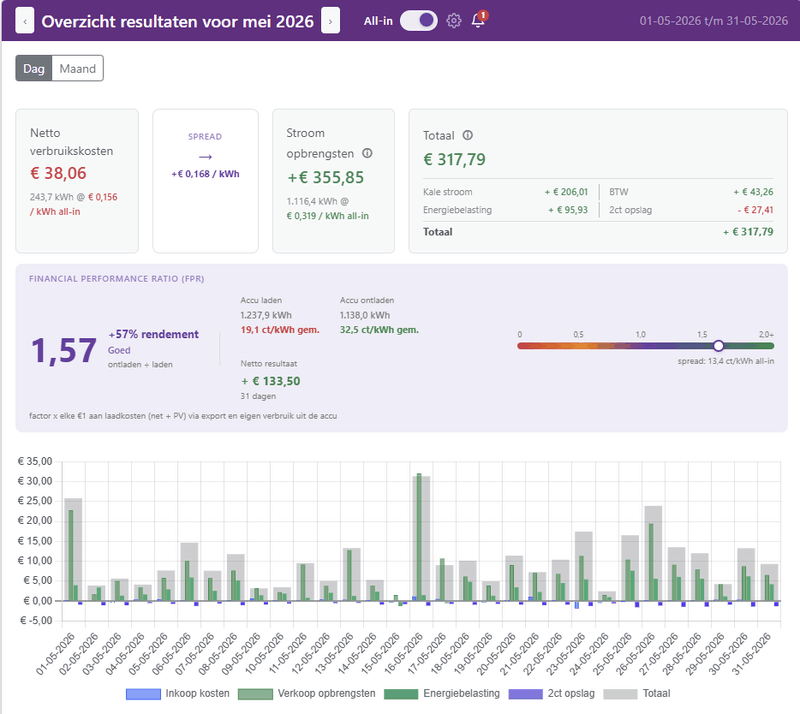Screen dimensions: 800x714
Task: Click the € 38,06 netto verbruikskosten value
Action: pos(58,173)
